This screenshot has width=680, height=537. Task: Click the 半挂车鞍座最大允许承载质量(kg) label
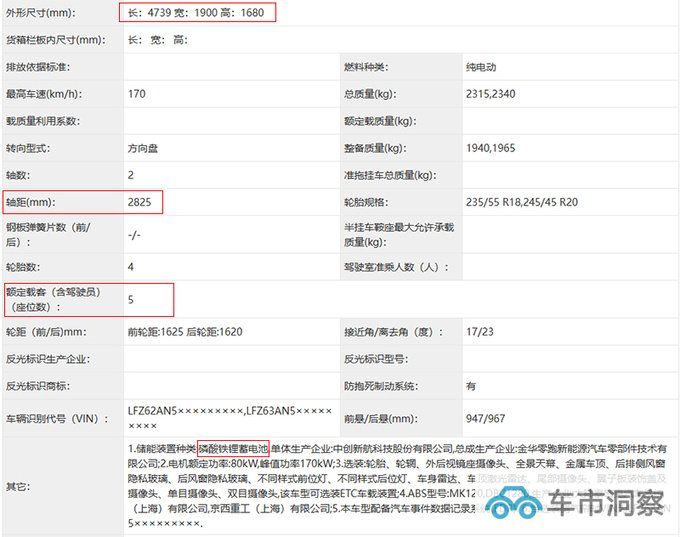point(399,235)
